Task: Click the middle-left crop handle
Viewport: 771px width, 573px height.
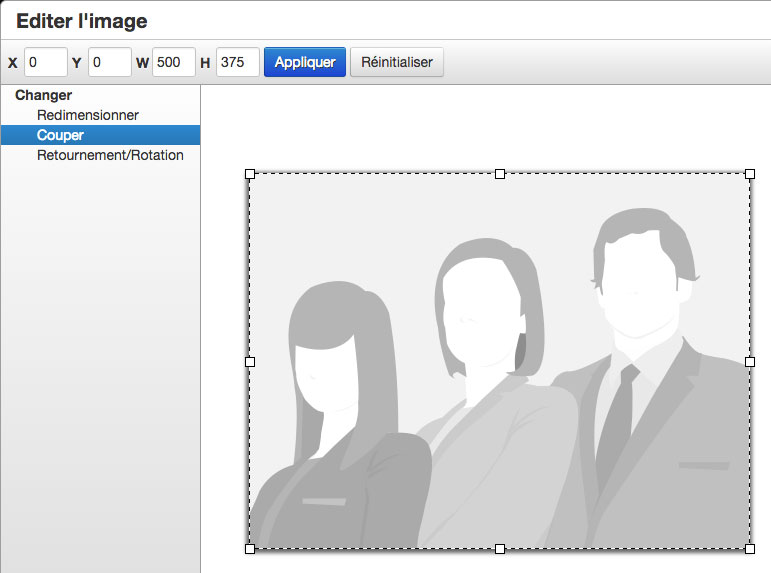Action: (250, 362)
